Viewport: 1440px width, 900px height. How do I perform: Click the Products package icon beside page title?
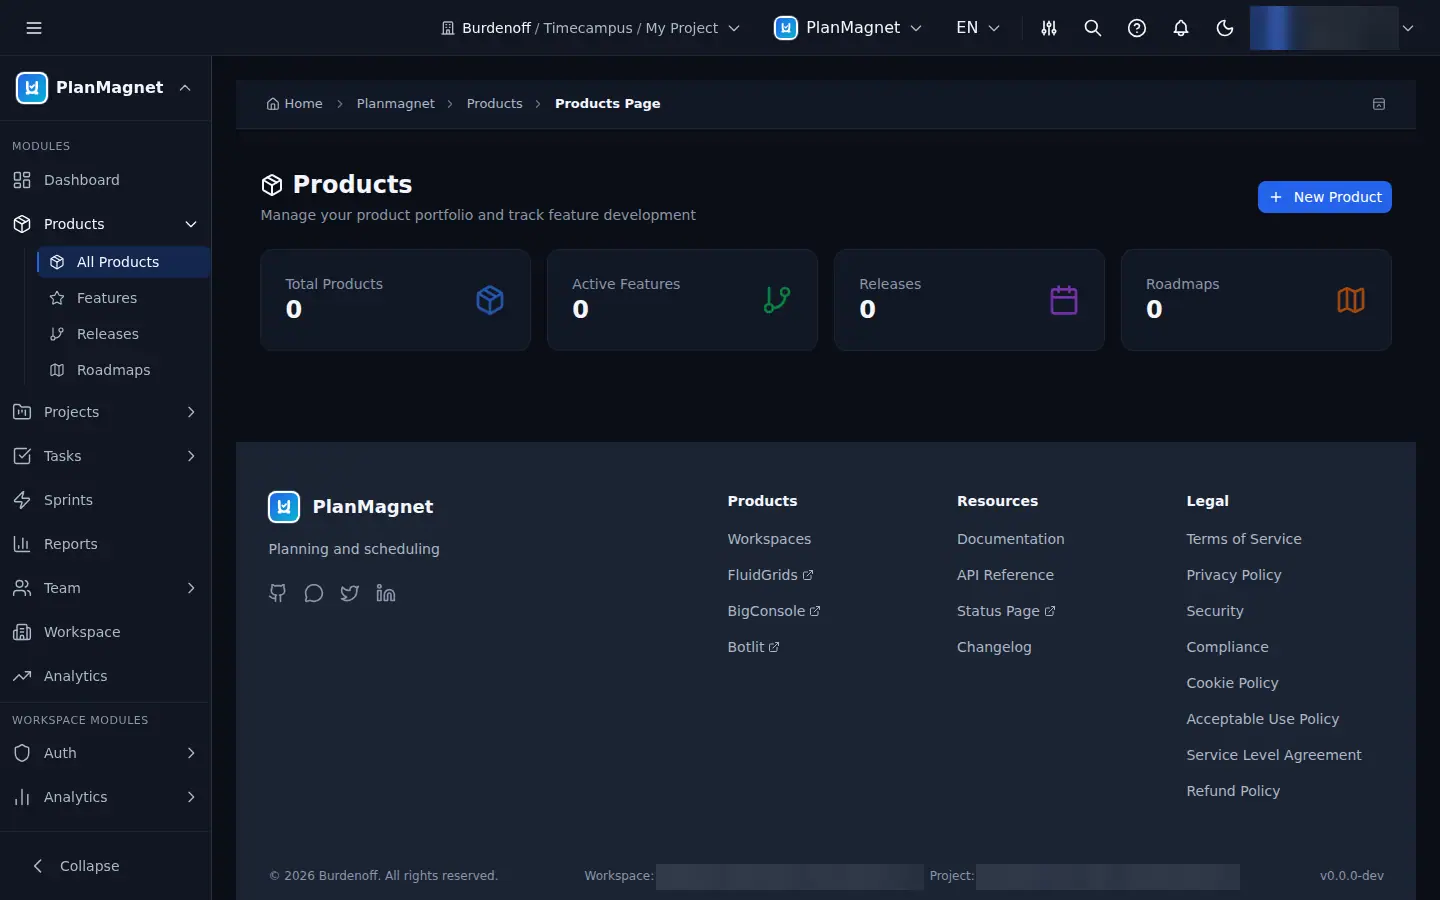272,185
